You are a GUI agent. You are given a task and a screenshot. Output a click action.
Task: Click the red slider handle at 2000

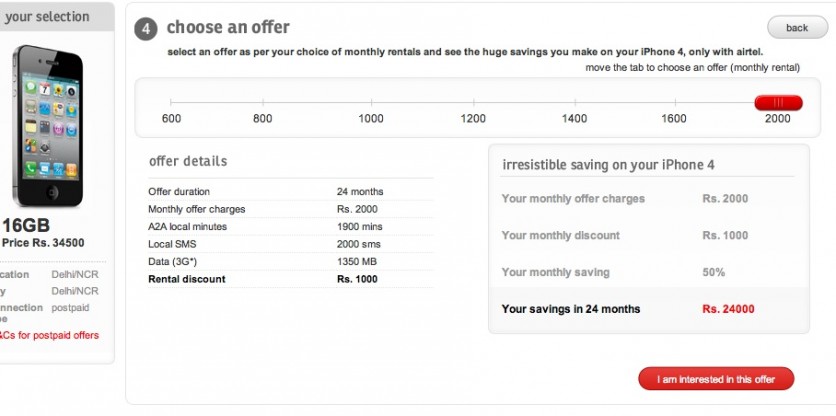(778, 102)
